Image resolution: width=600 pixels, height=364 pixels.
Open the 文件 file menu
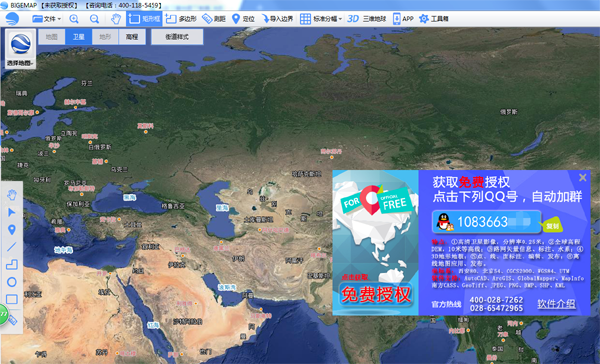[46, 19]
